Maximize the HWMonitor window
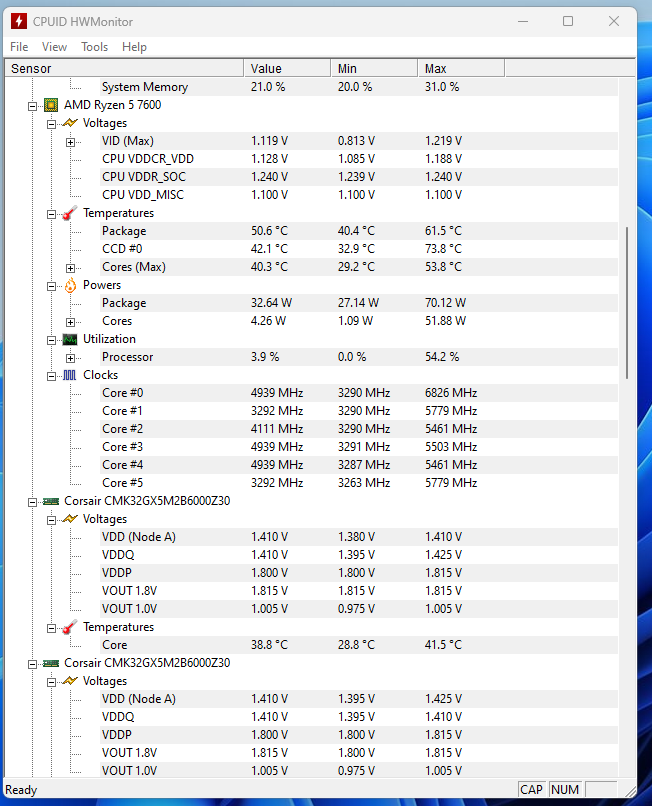The image size is (652, 806). click(x=568, y=21)
